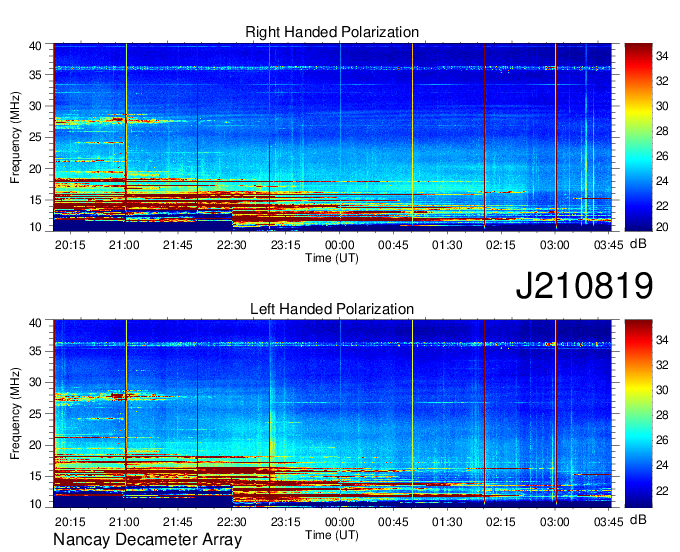
Task: Click the 20 dB tick on Right Handed colorbar
Action: 662,227
